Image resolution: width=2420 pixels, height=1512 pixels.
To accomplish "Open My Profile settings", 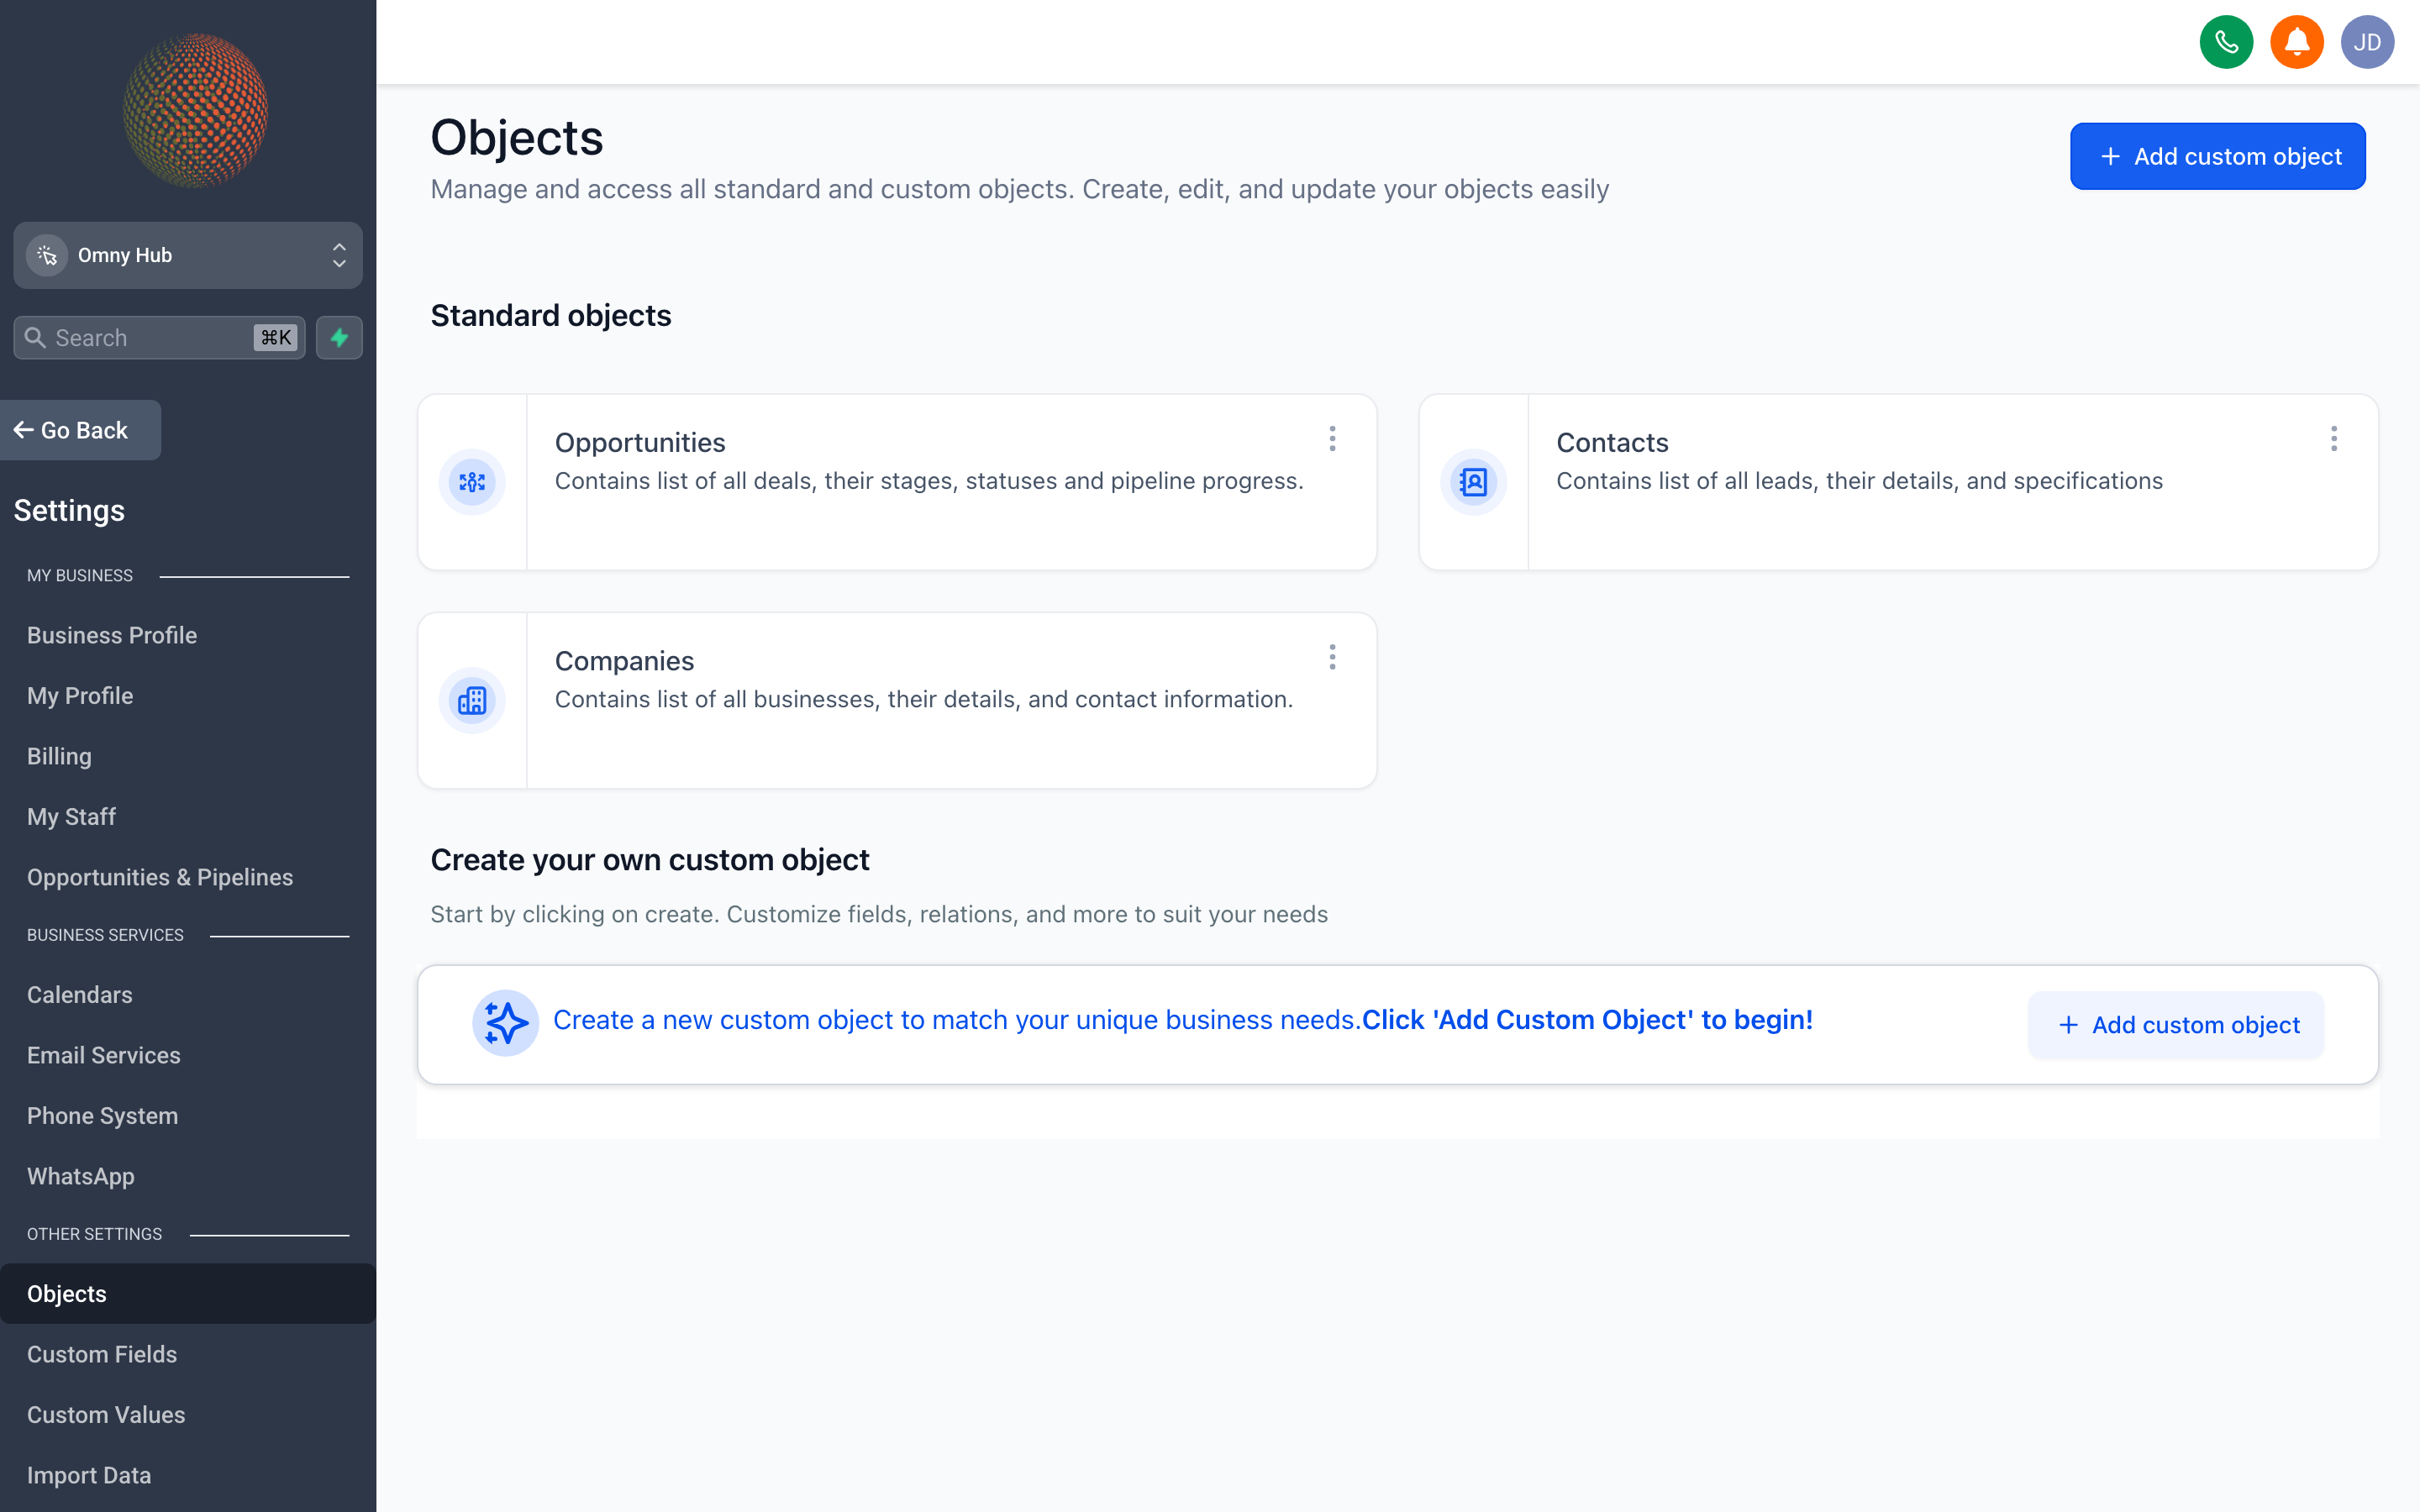I will [80, 696].
